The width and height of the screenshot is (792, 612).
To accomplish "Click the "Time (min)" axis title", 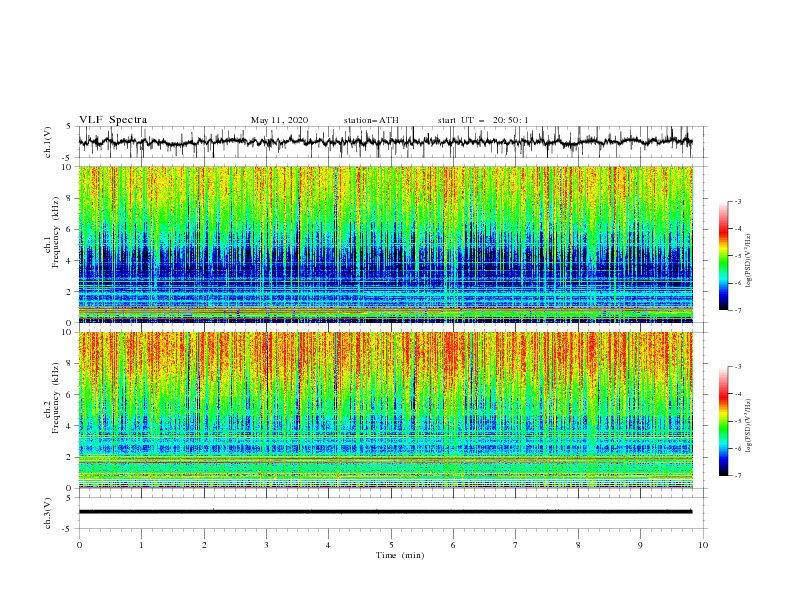I will coord(400,555).
